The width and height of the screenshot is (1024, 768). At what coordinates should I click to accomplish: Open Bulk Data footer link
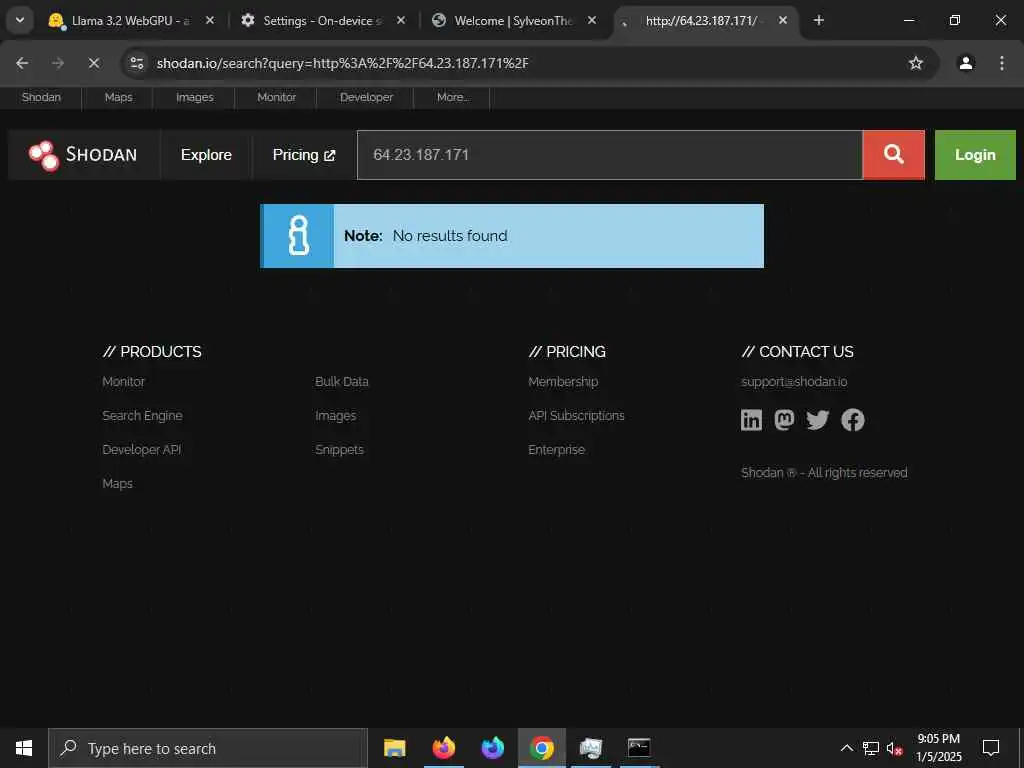(x=342, y=381)
